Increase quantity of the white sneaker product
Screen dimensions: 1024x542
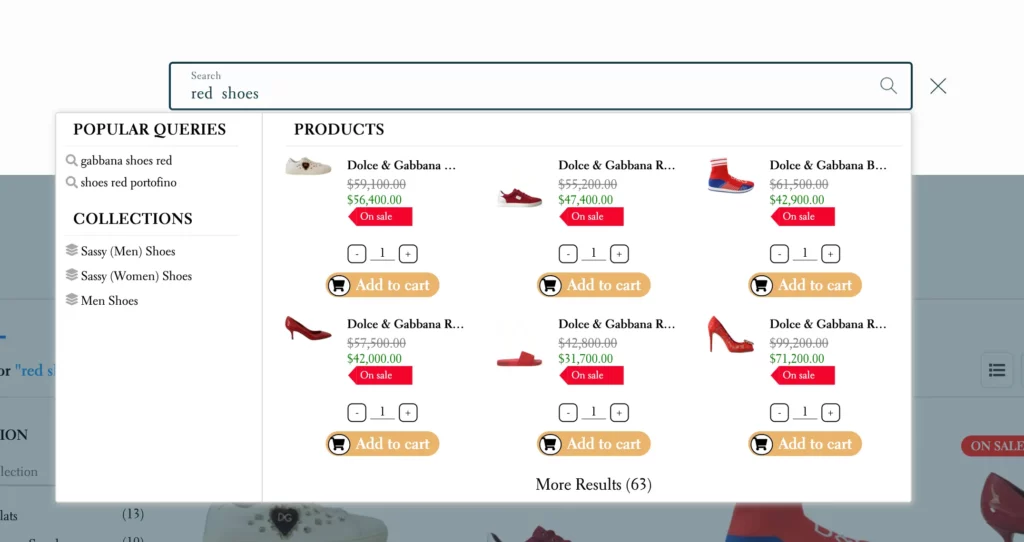coord(408,254)
